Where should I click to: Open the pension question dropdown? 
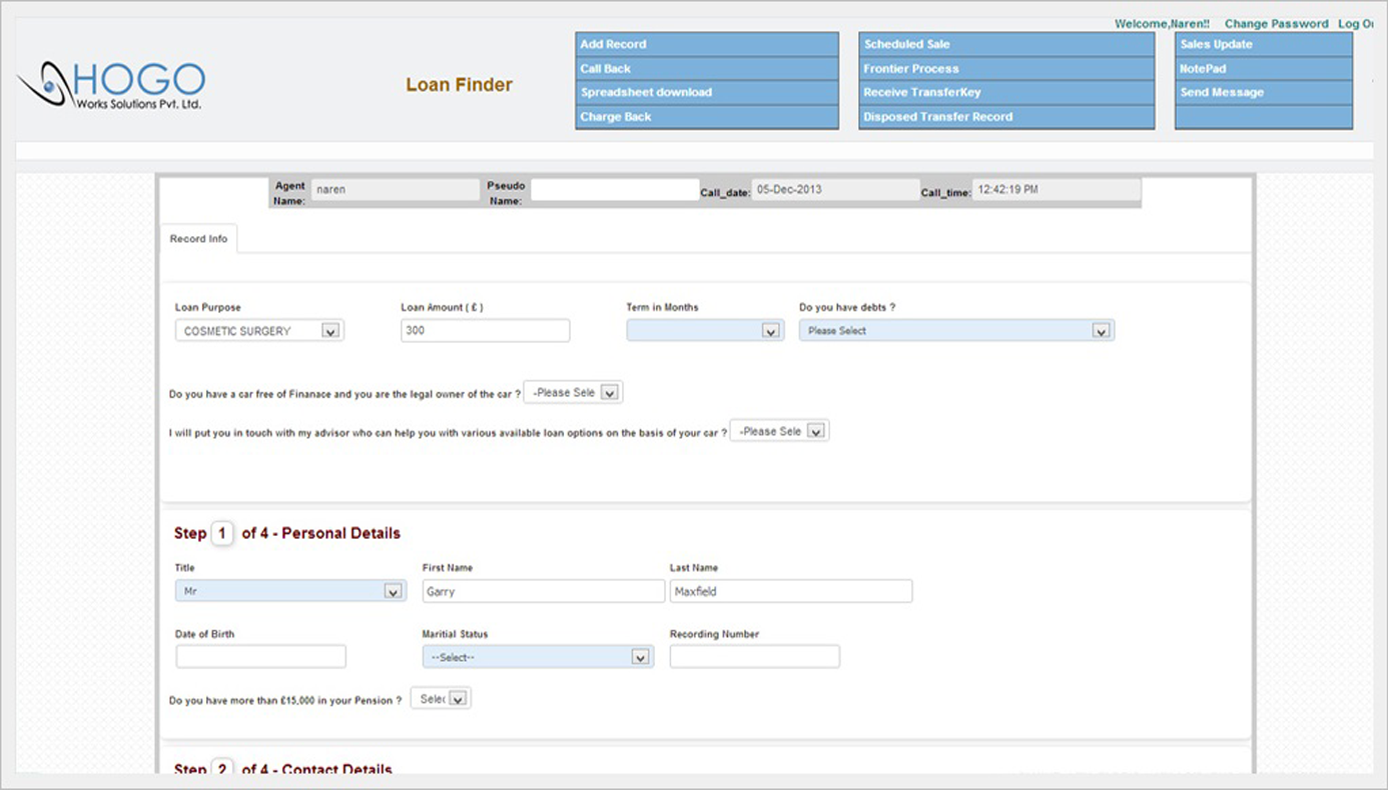tap(441, 699)
